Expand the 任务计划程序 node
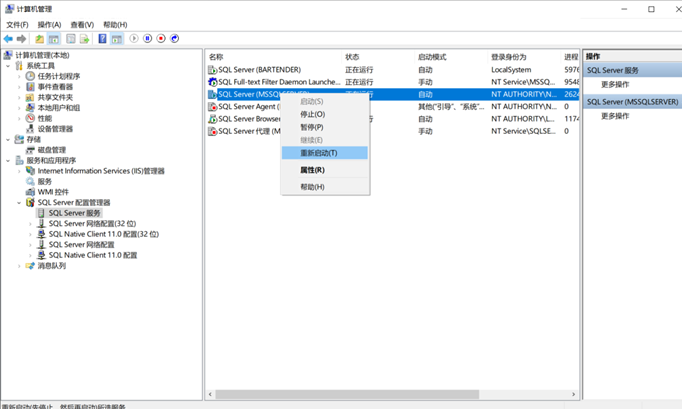682x409 pixels. 19,76
